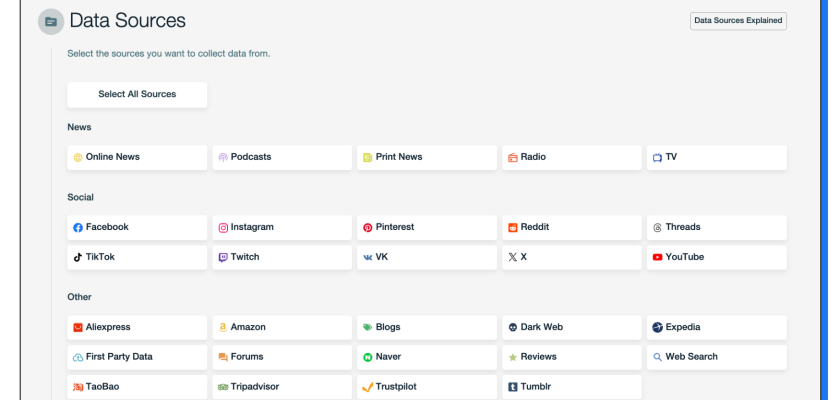Click the YouTube logo icon

point(657,258)
